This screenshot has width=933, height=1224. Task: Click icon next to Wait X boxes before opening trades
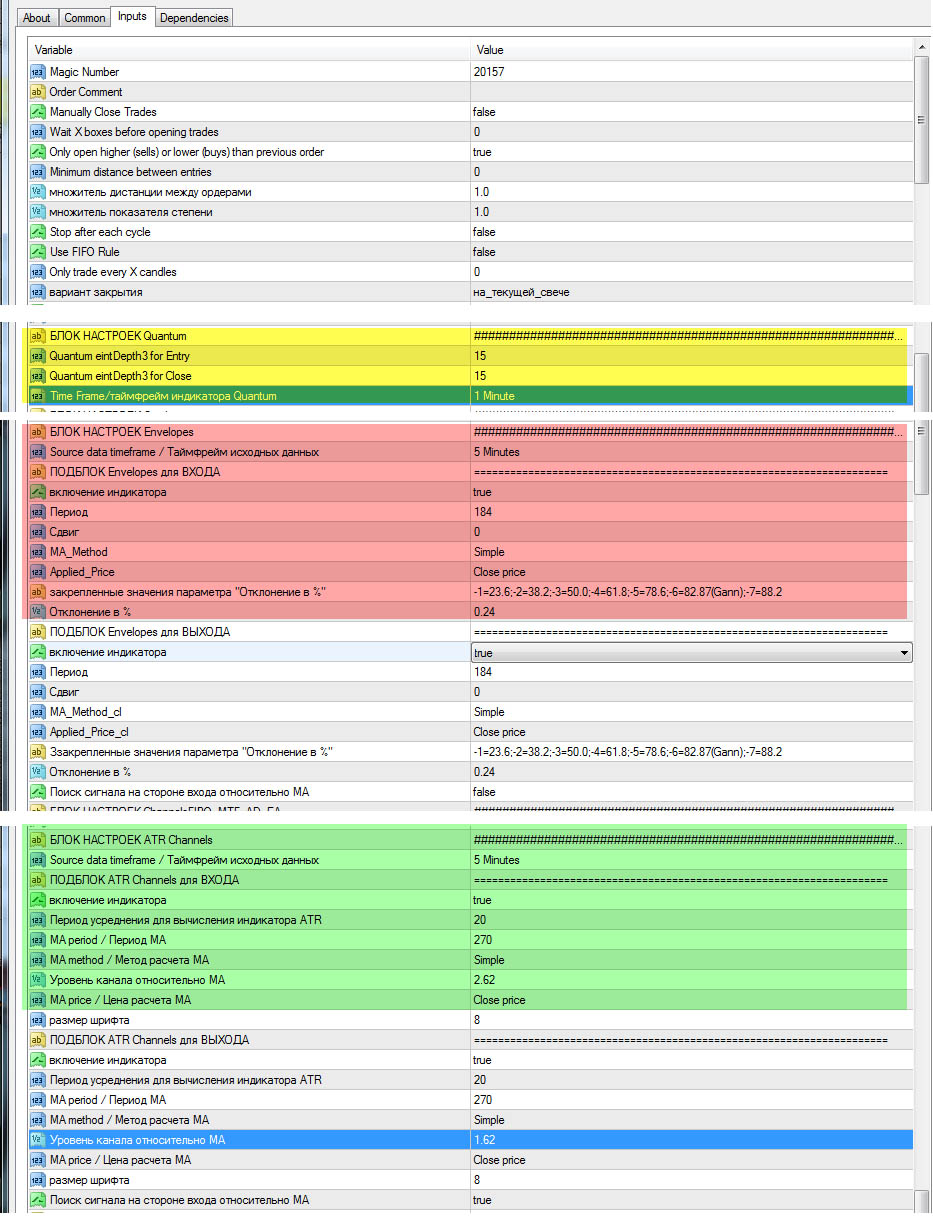pos(38,132)
